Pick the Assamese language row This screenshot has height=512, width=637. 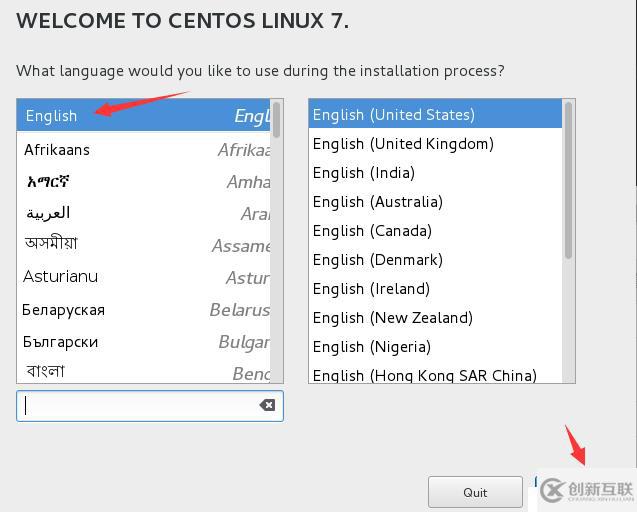pyautogui.click(x=143, y=245)
